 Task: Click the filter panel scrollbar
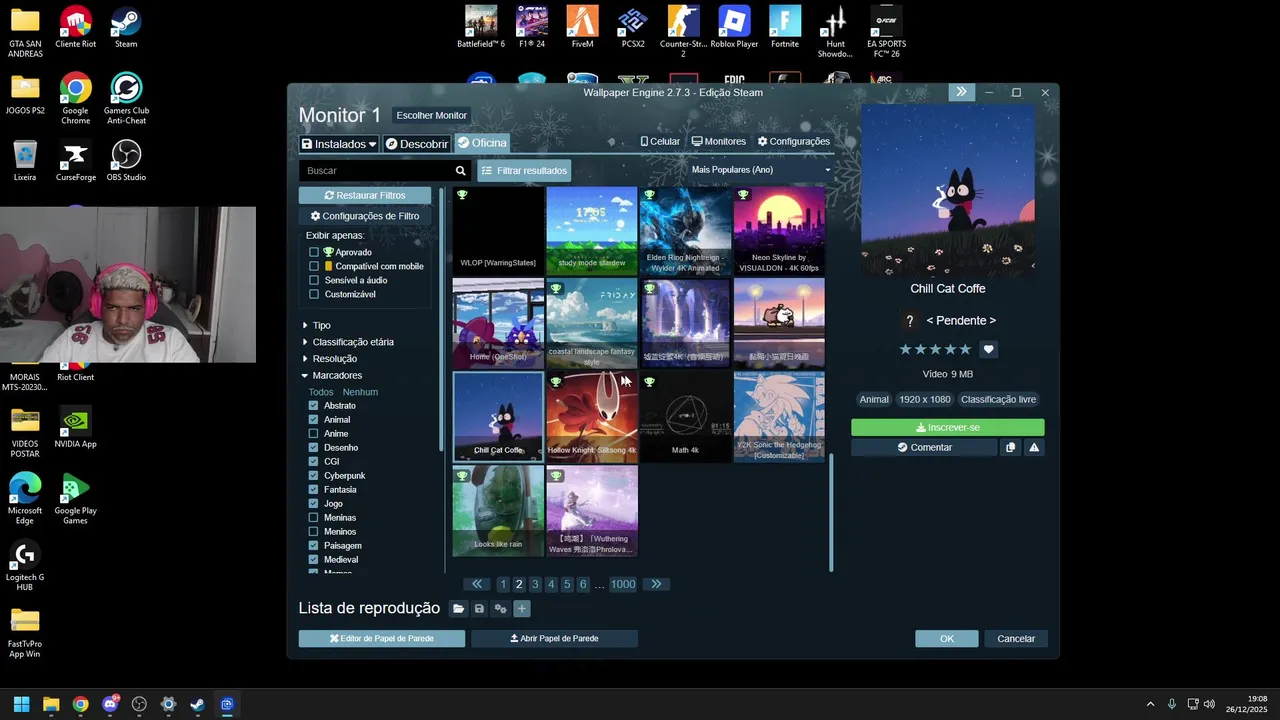[x=441, y=320]
